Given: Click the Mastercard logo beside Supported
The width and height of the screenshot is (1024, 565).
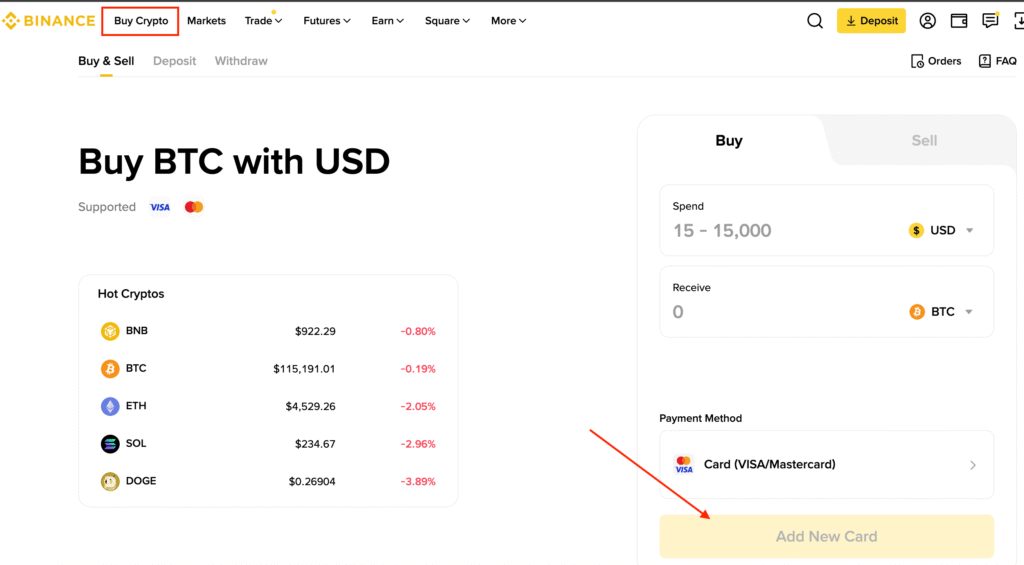Looking at the screenshot, I should click(194, 207).
